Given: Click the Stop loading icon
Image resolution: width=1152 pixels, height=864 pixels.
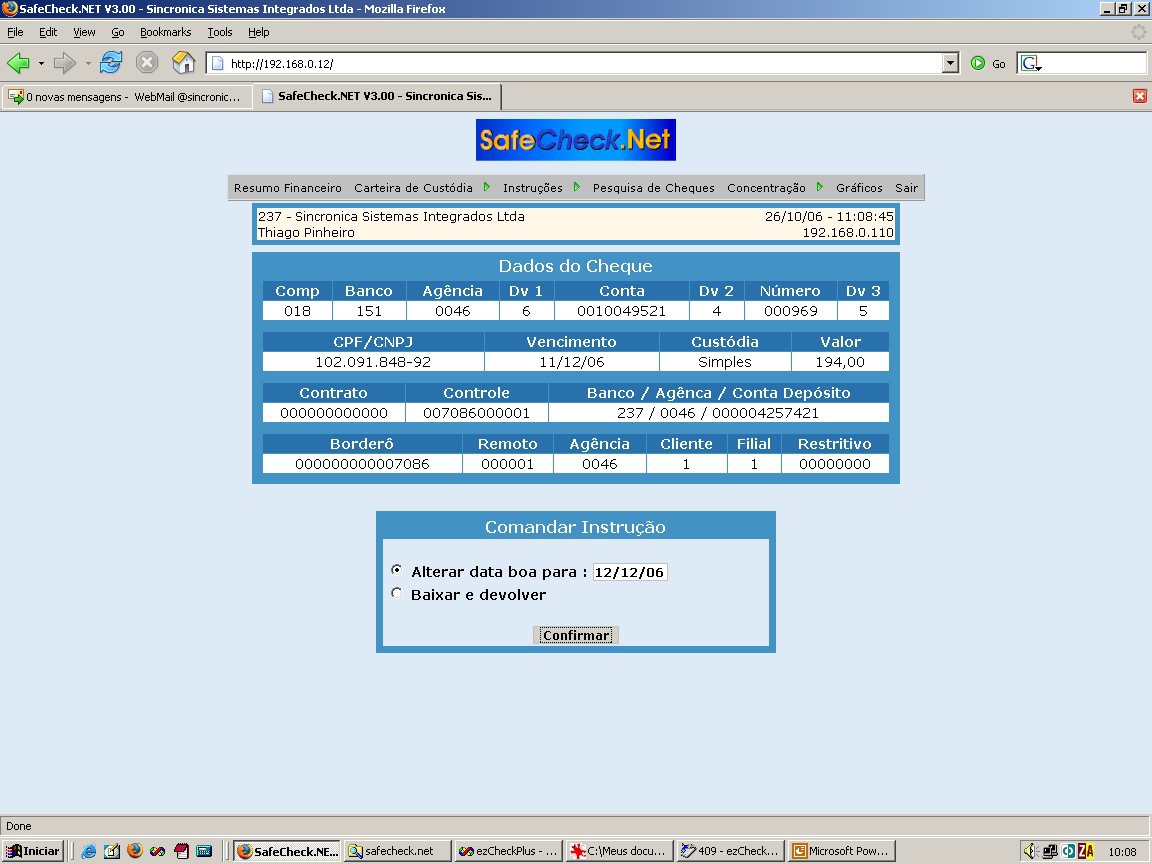Looking at the screenshot, I should coord(147,63).
